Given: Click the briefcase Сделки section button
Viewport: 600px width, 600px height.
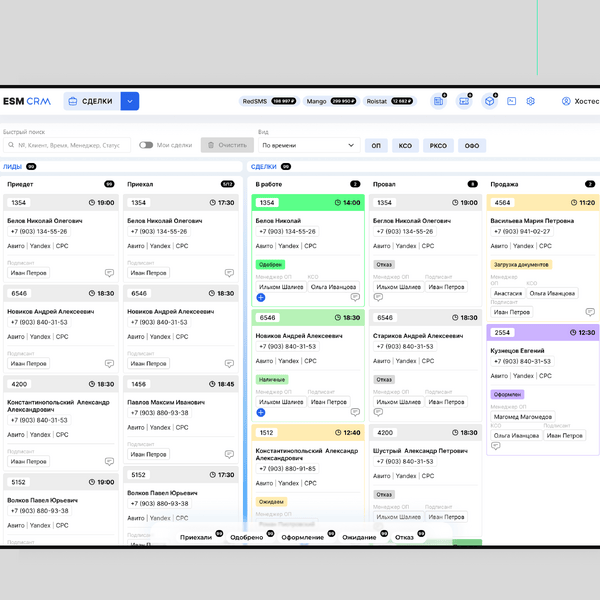Looking at the screenshot, I should tap(92, 101).
